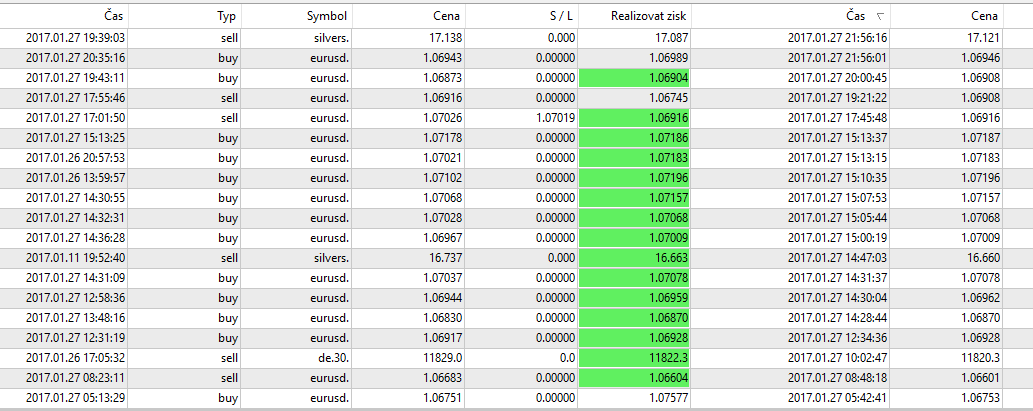Select the open time 2017.01.26 20:57:53
The image size is (1033, 411).
(x=76, y=159)
